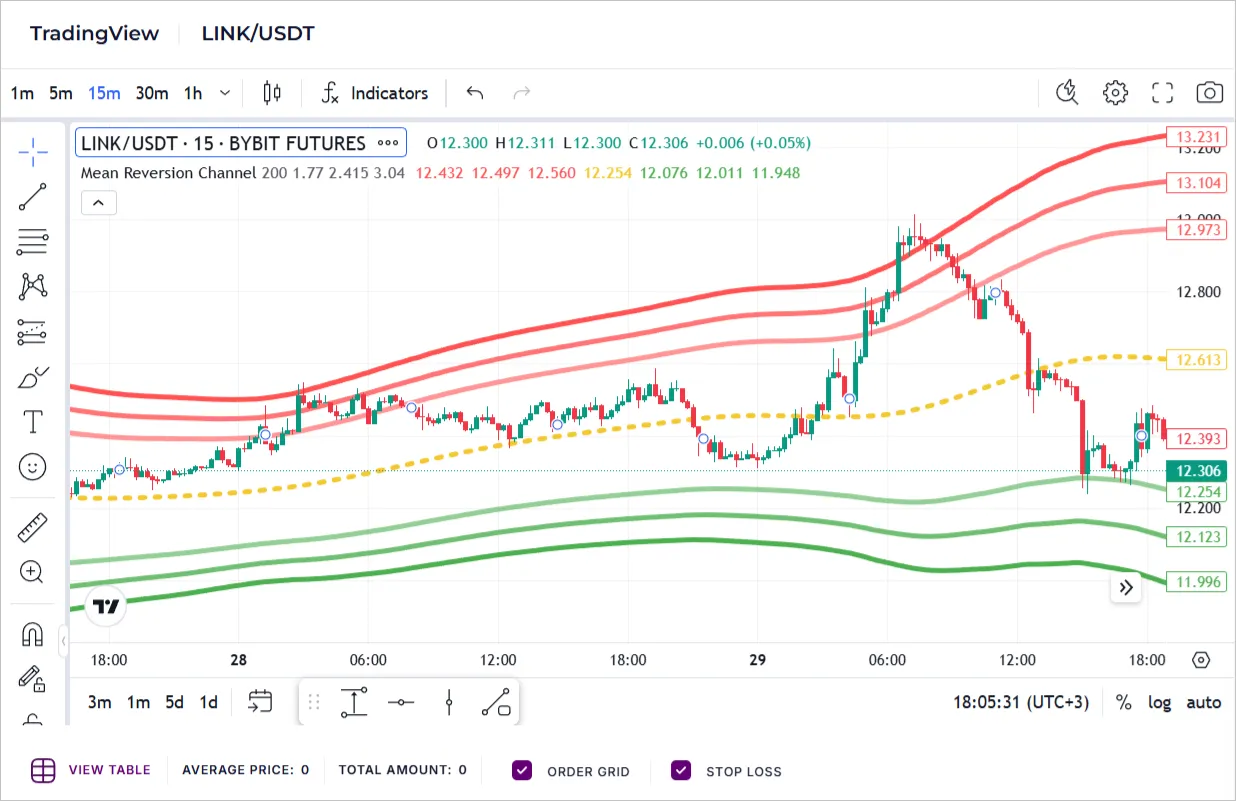Select the trend line drawing tool
The width and height of the screenshot is (1236, 801).
[33, 197]
